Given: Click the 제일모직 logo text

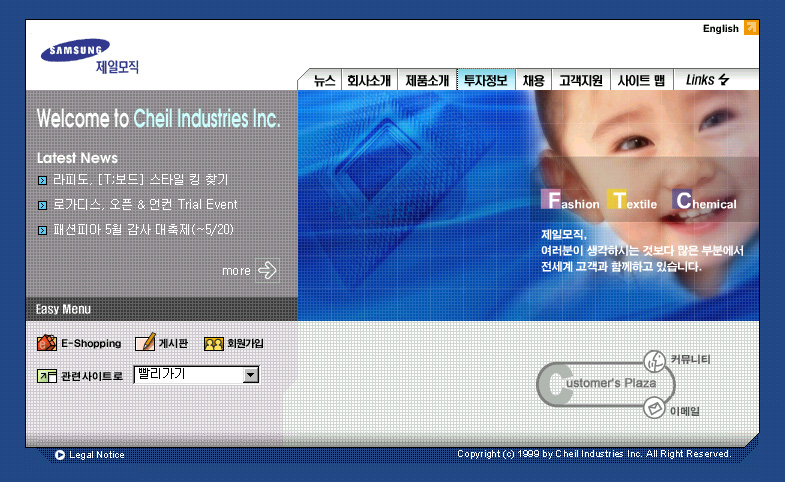Looking at the screenshot, I should click(x=117, y=67).
